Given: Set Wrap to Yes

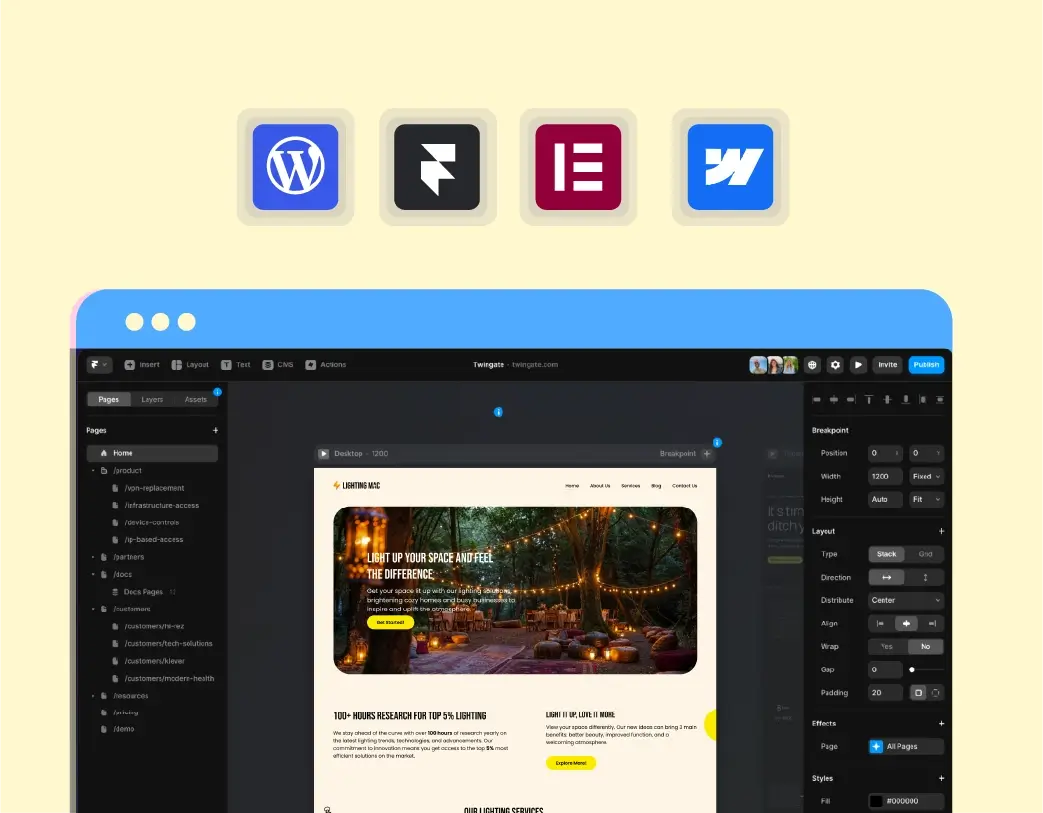Looking at the screenshot, I should [x=887, y=647].
